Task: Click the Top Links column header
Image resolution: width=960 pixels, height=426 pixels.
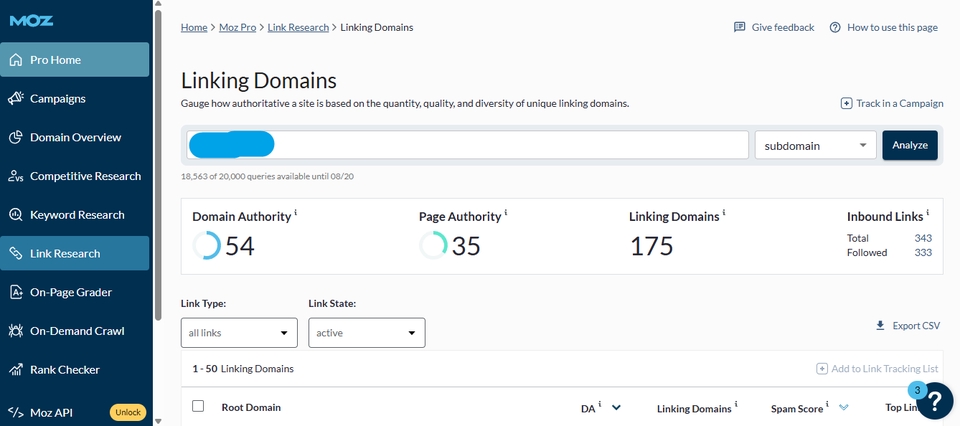Action: click(x=901, y=408)
